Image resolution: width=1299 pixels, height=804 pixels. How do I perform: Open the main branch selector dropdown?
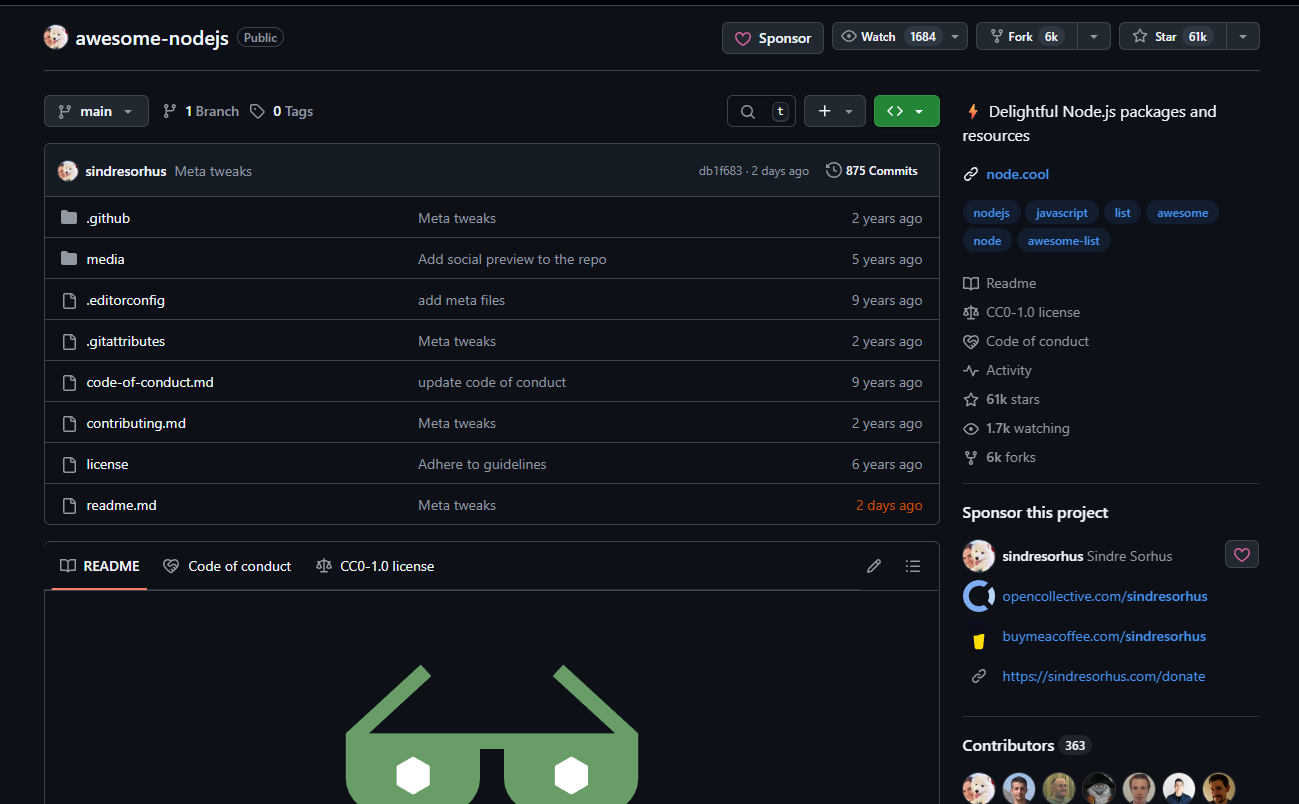96,111
